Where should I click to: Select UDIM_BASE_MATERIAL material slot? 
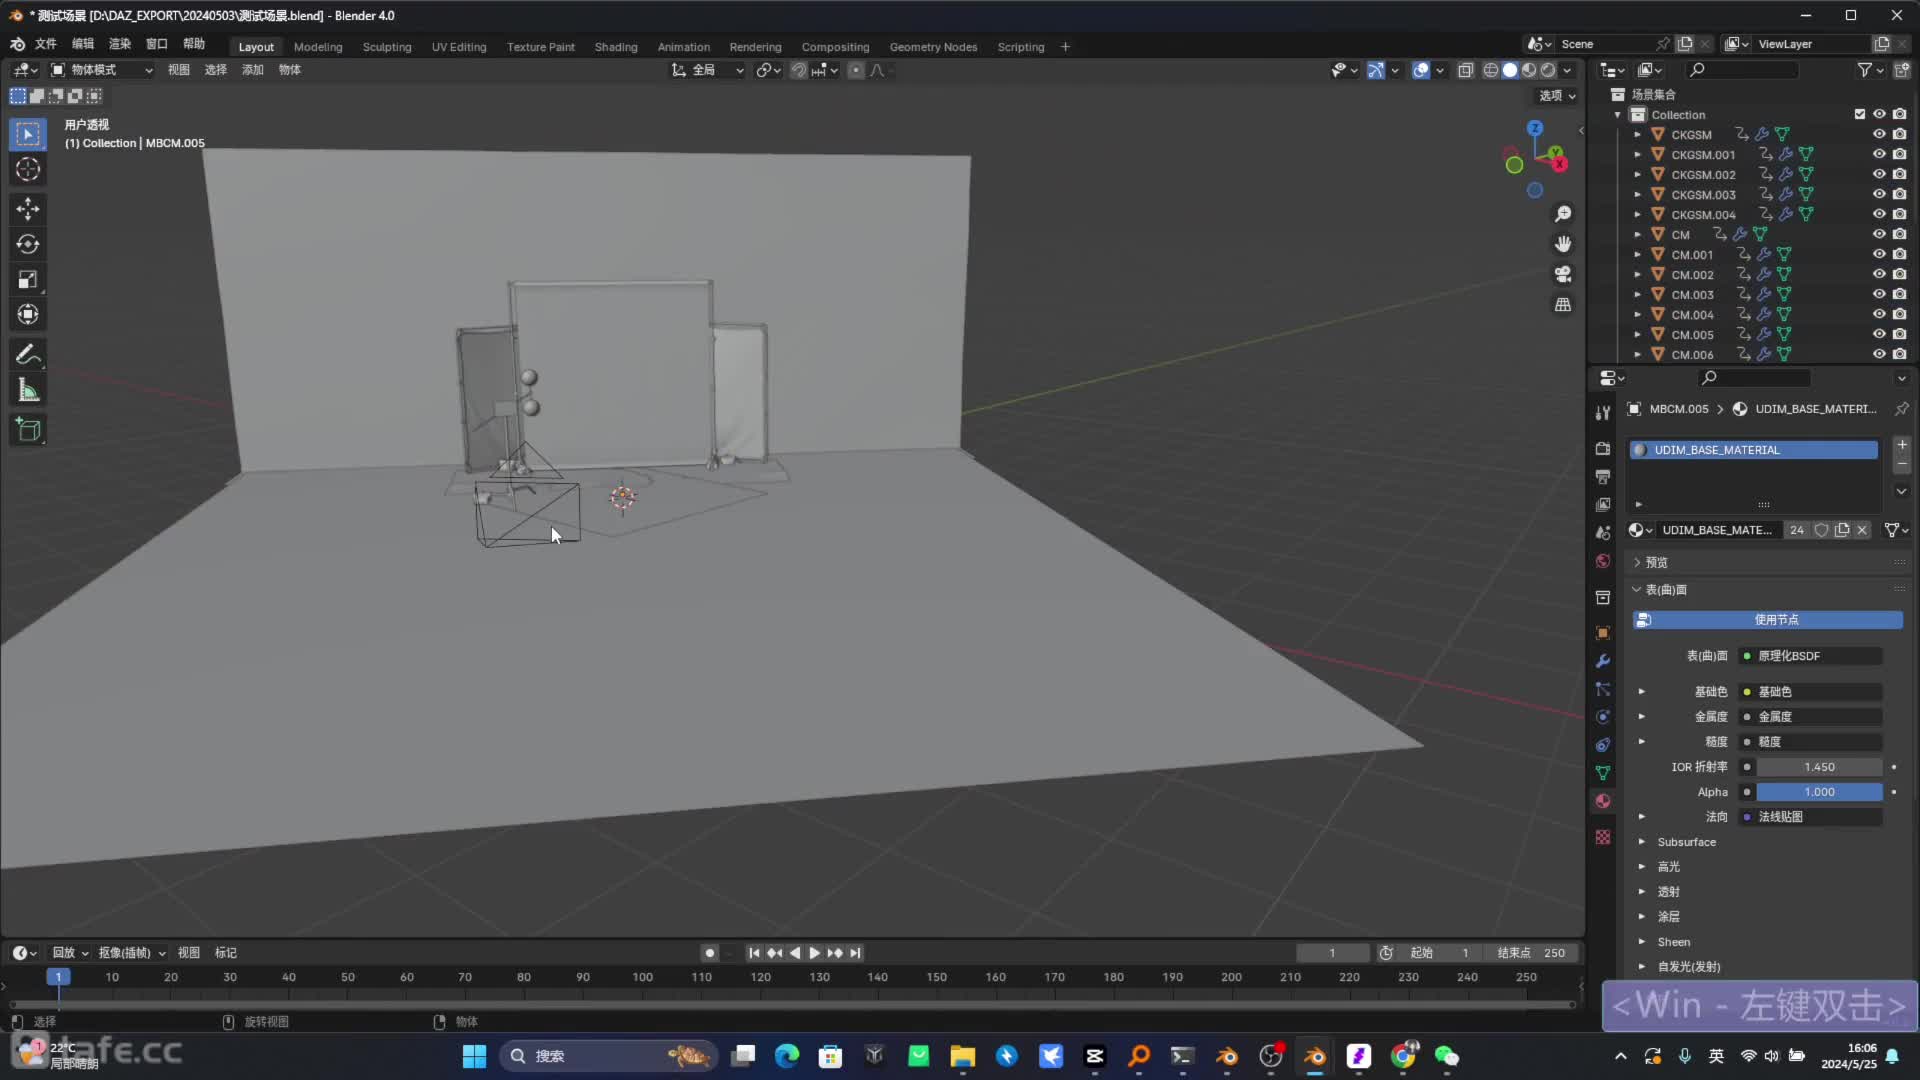(1754, 450)
